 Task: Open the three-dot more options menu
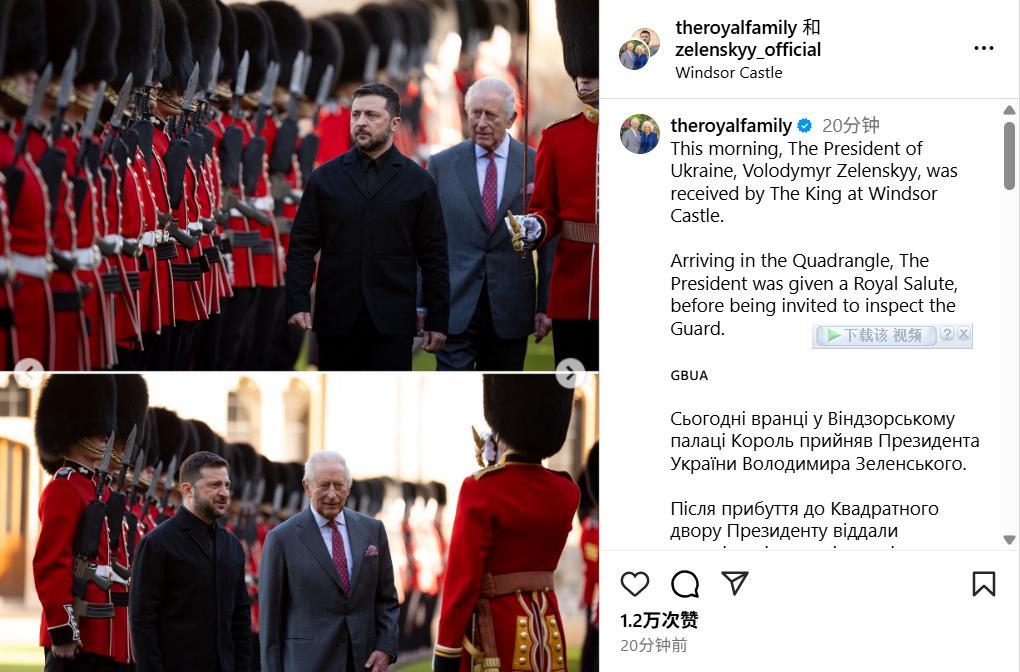click(x=984, y=48)
